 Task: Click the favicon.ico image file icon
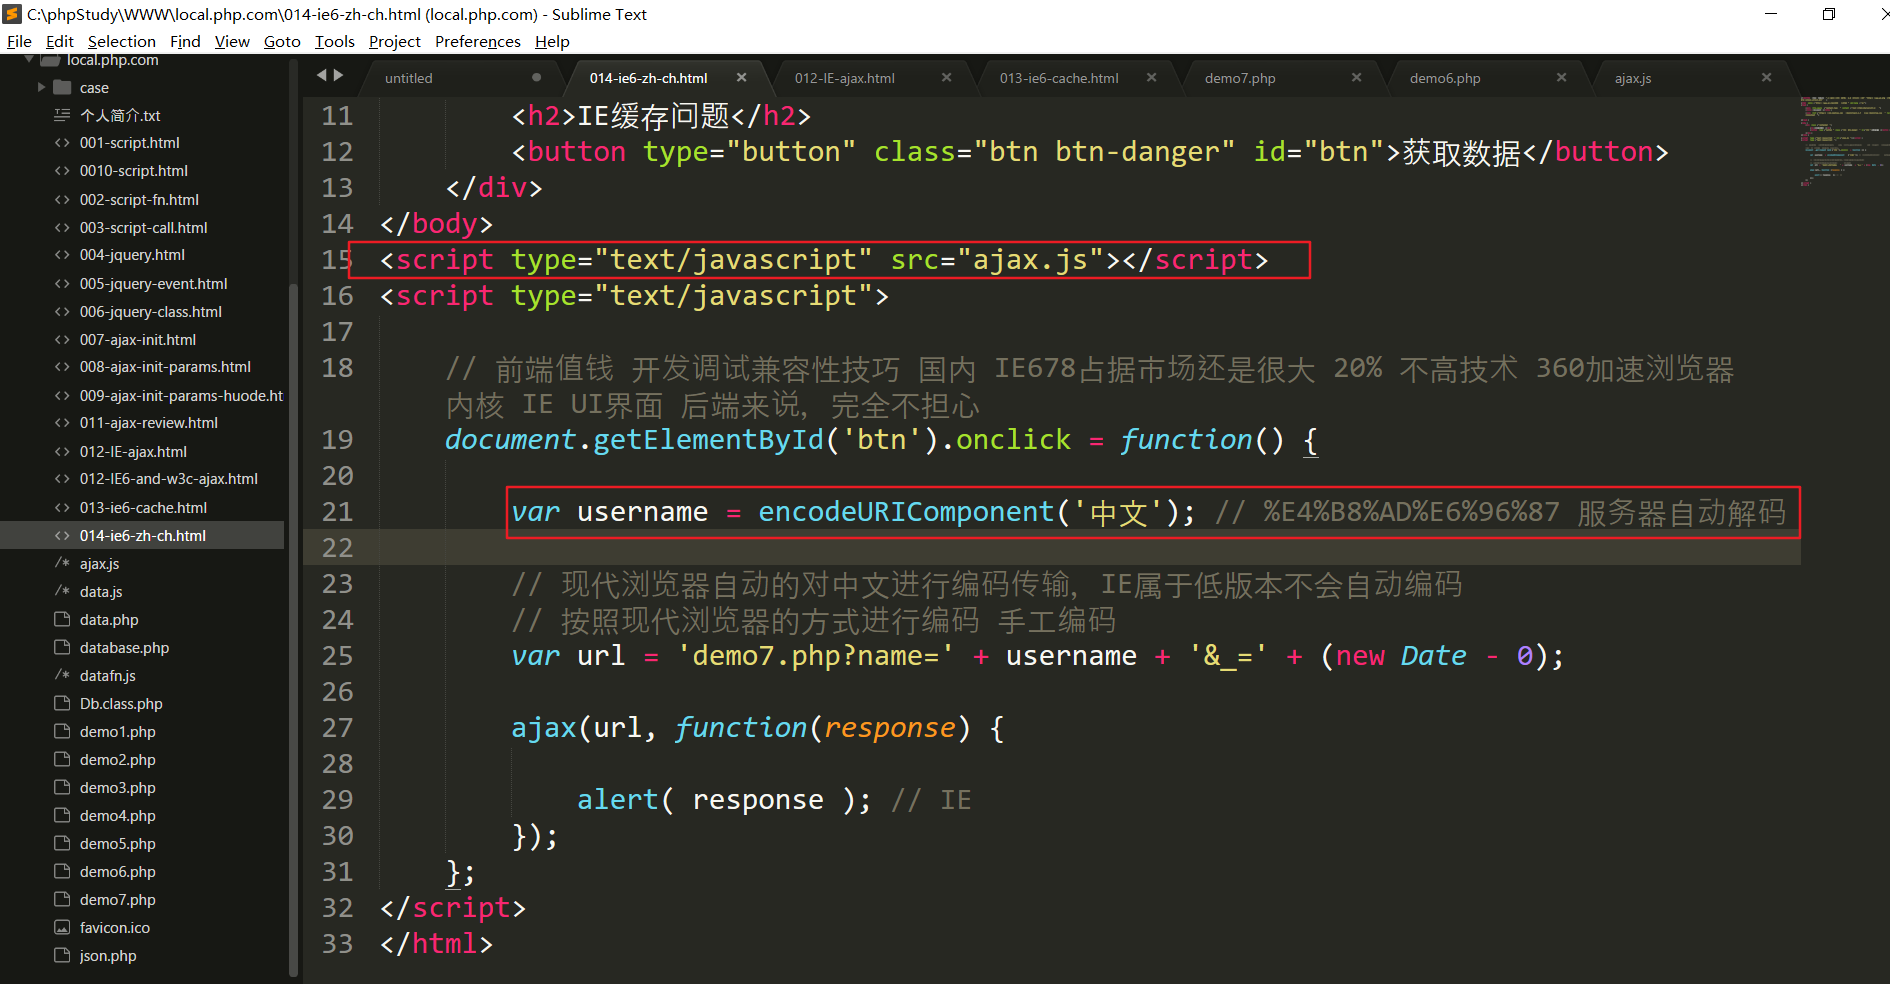[62, 928]
